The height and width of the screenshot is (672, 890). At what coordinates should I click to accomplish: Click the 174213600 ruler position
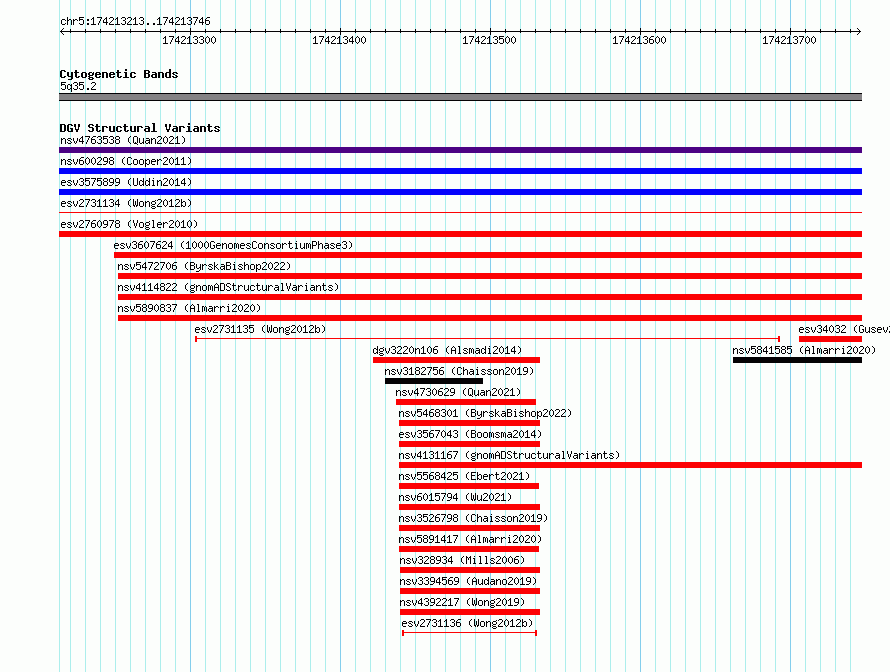coord(639,40)
